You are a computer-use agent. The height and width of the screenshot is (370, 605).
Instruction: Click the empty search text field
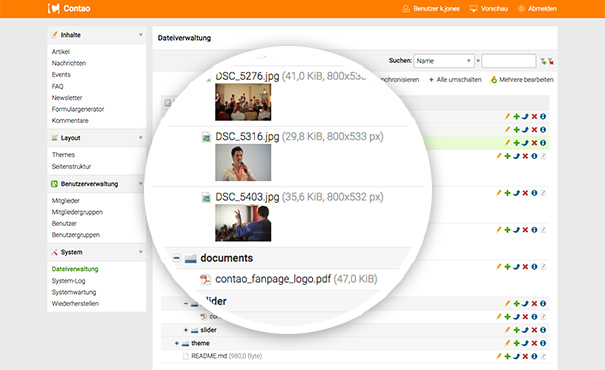[509, 61]
